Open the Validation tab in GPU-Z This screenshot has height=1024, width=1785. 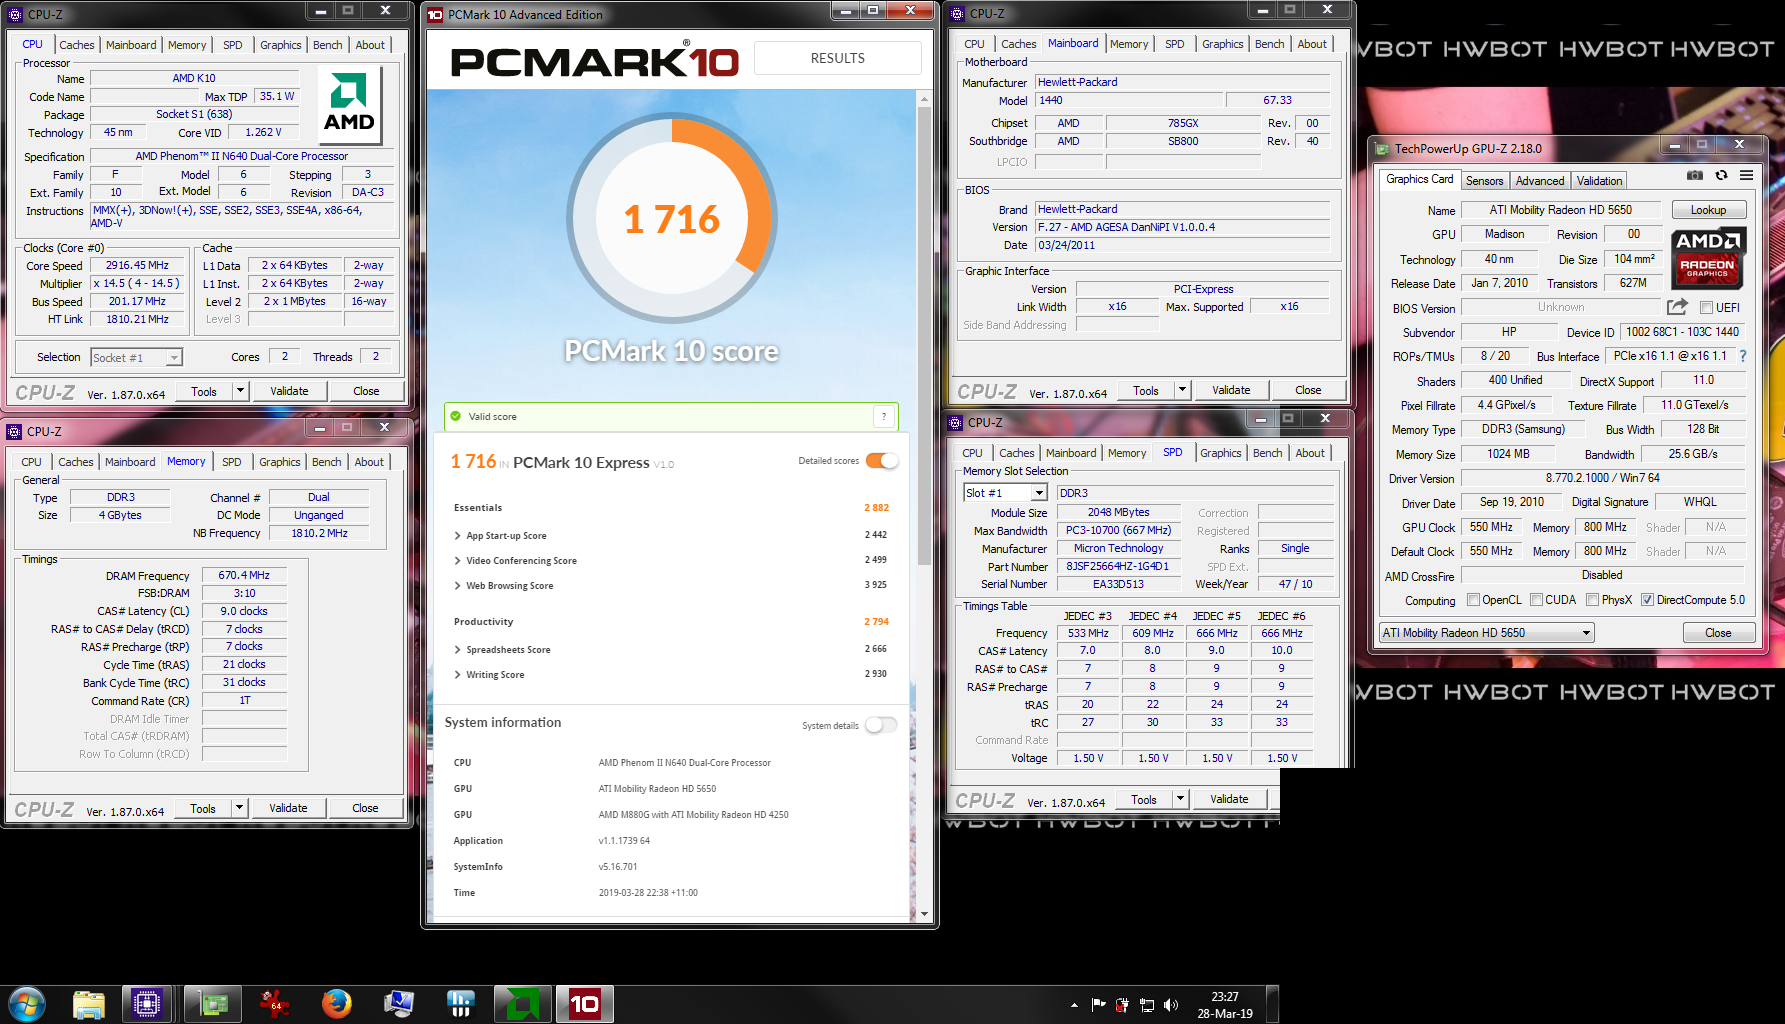[x=1599, y=181]
